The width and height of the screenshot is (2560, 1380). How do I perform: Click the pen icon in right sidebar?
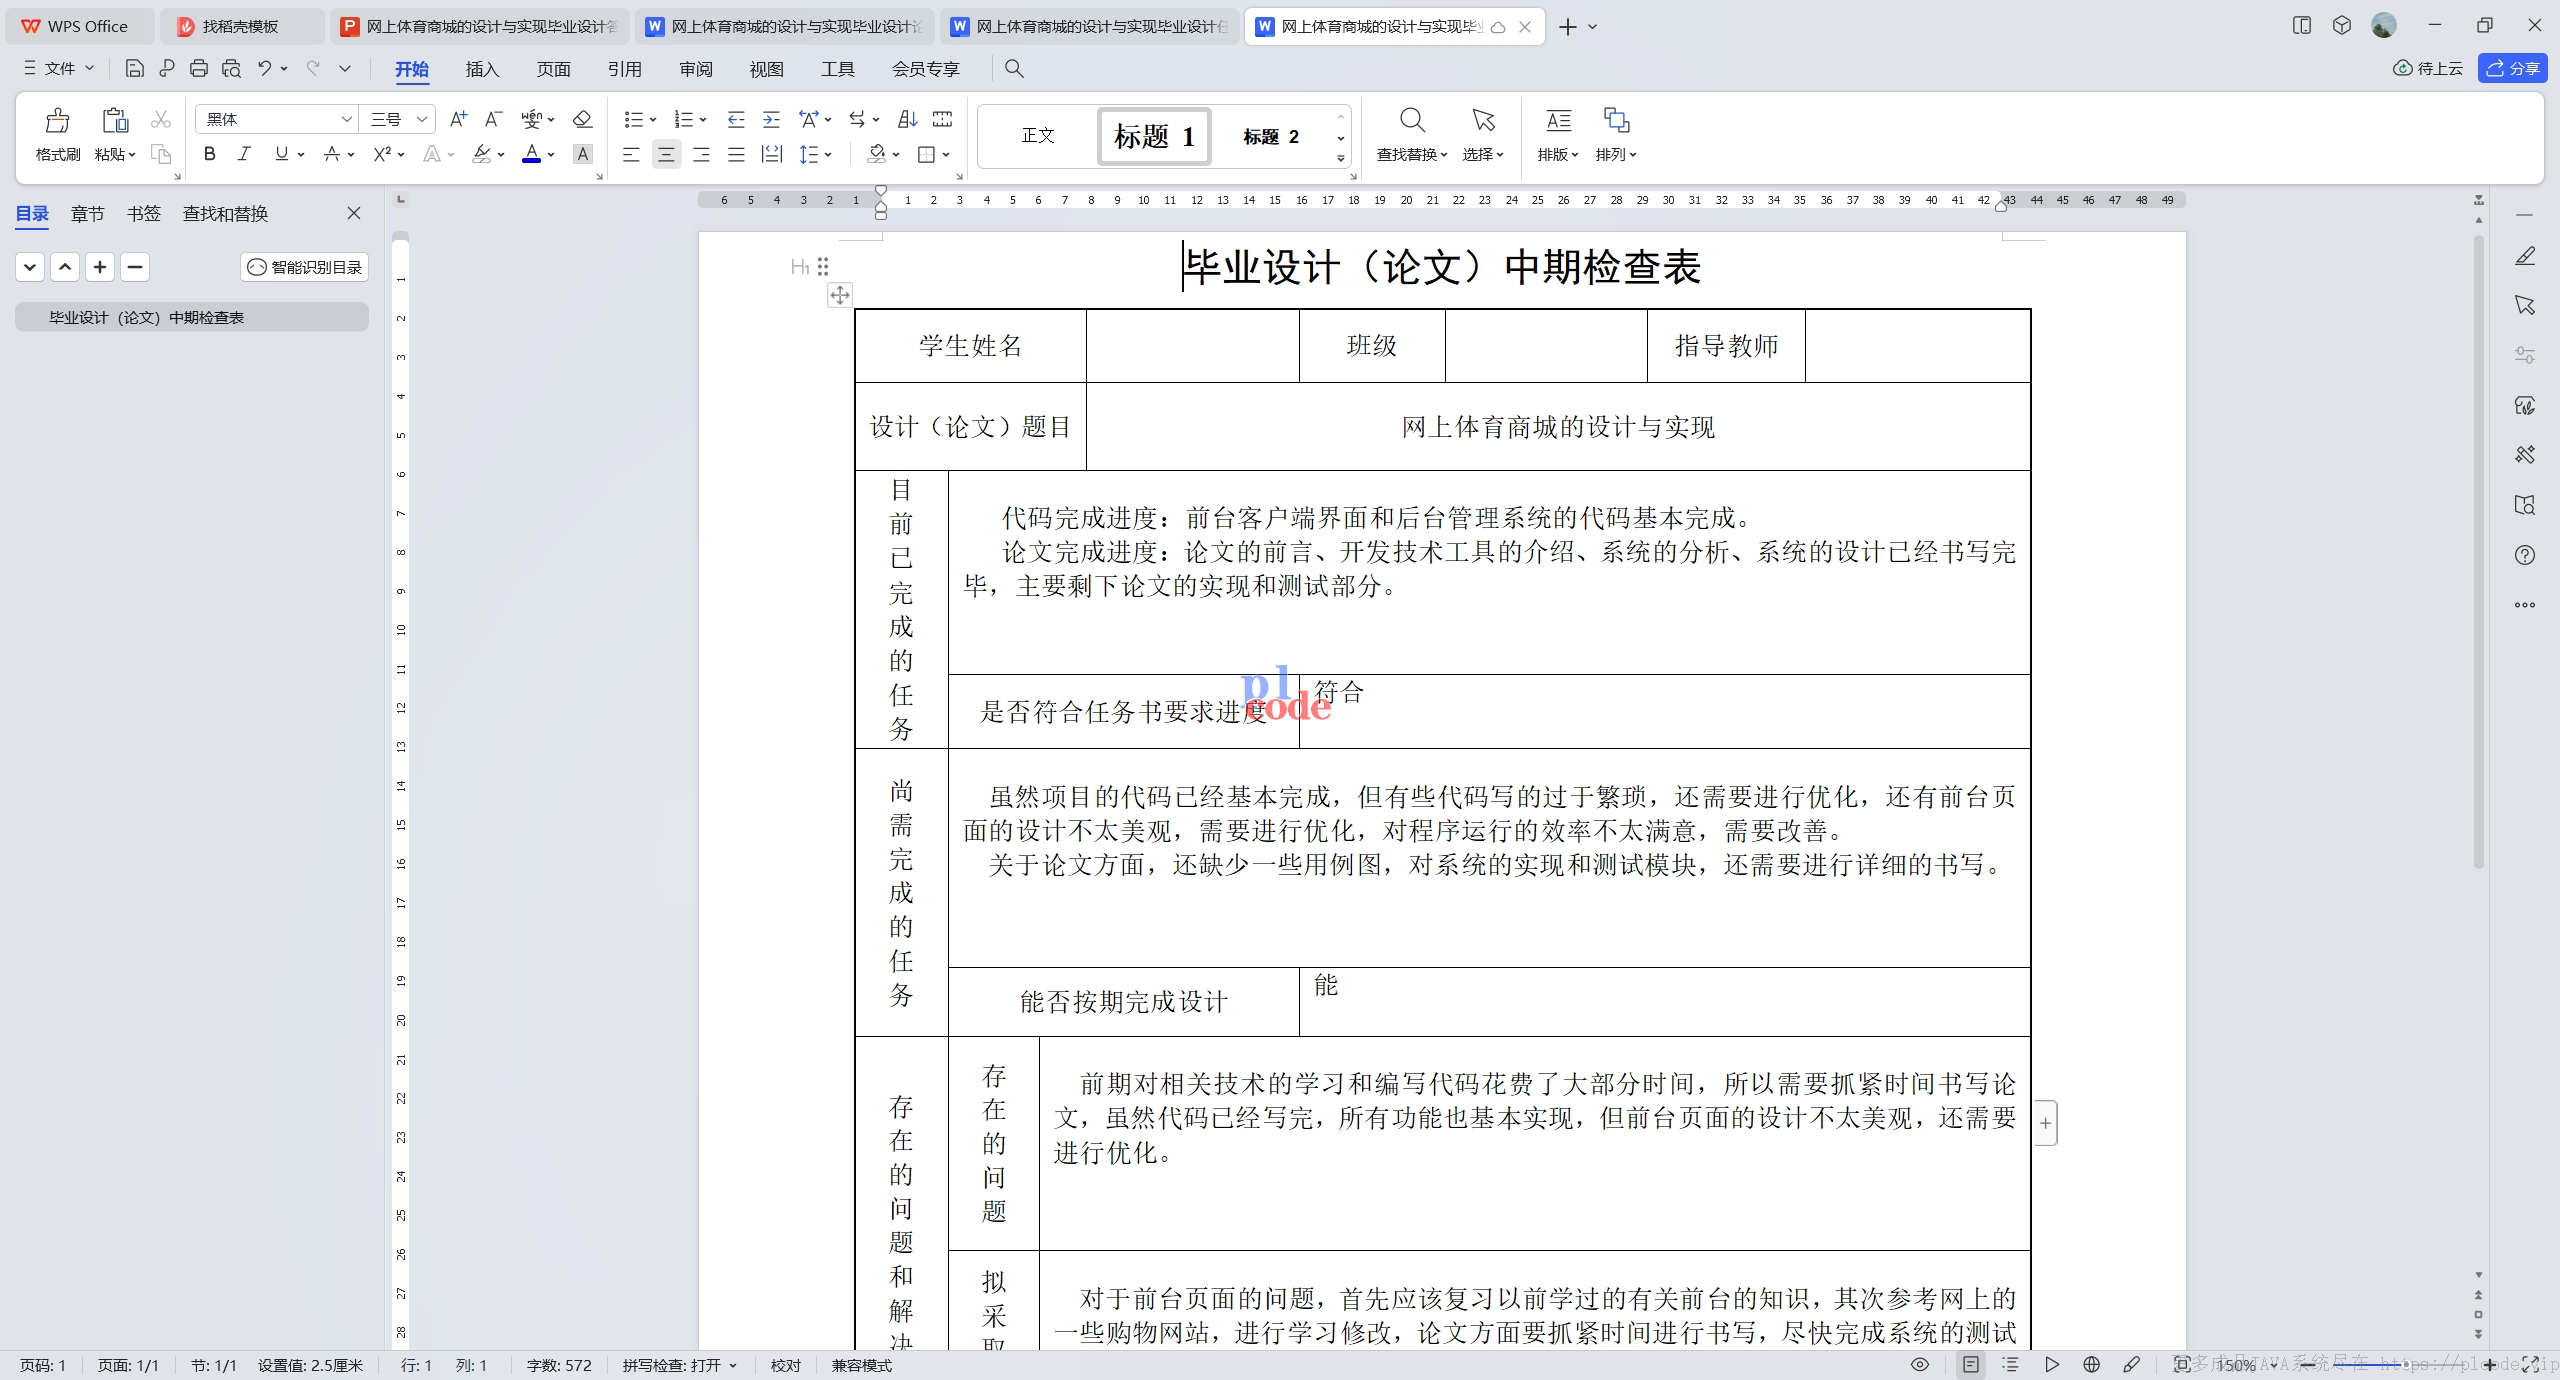2525,256
